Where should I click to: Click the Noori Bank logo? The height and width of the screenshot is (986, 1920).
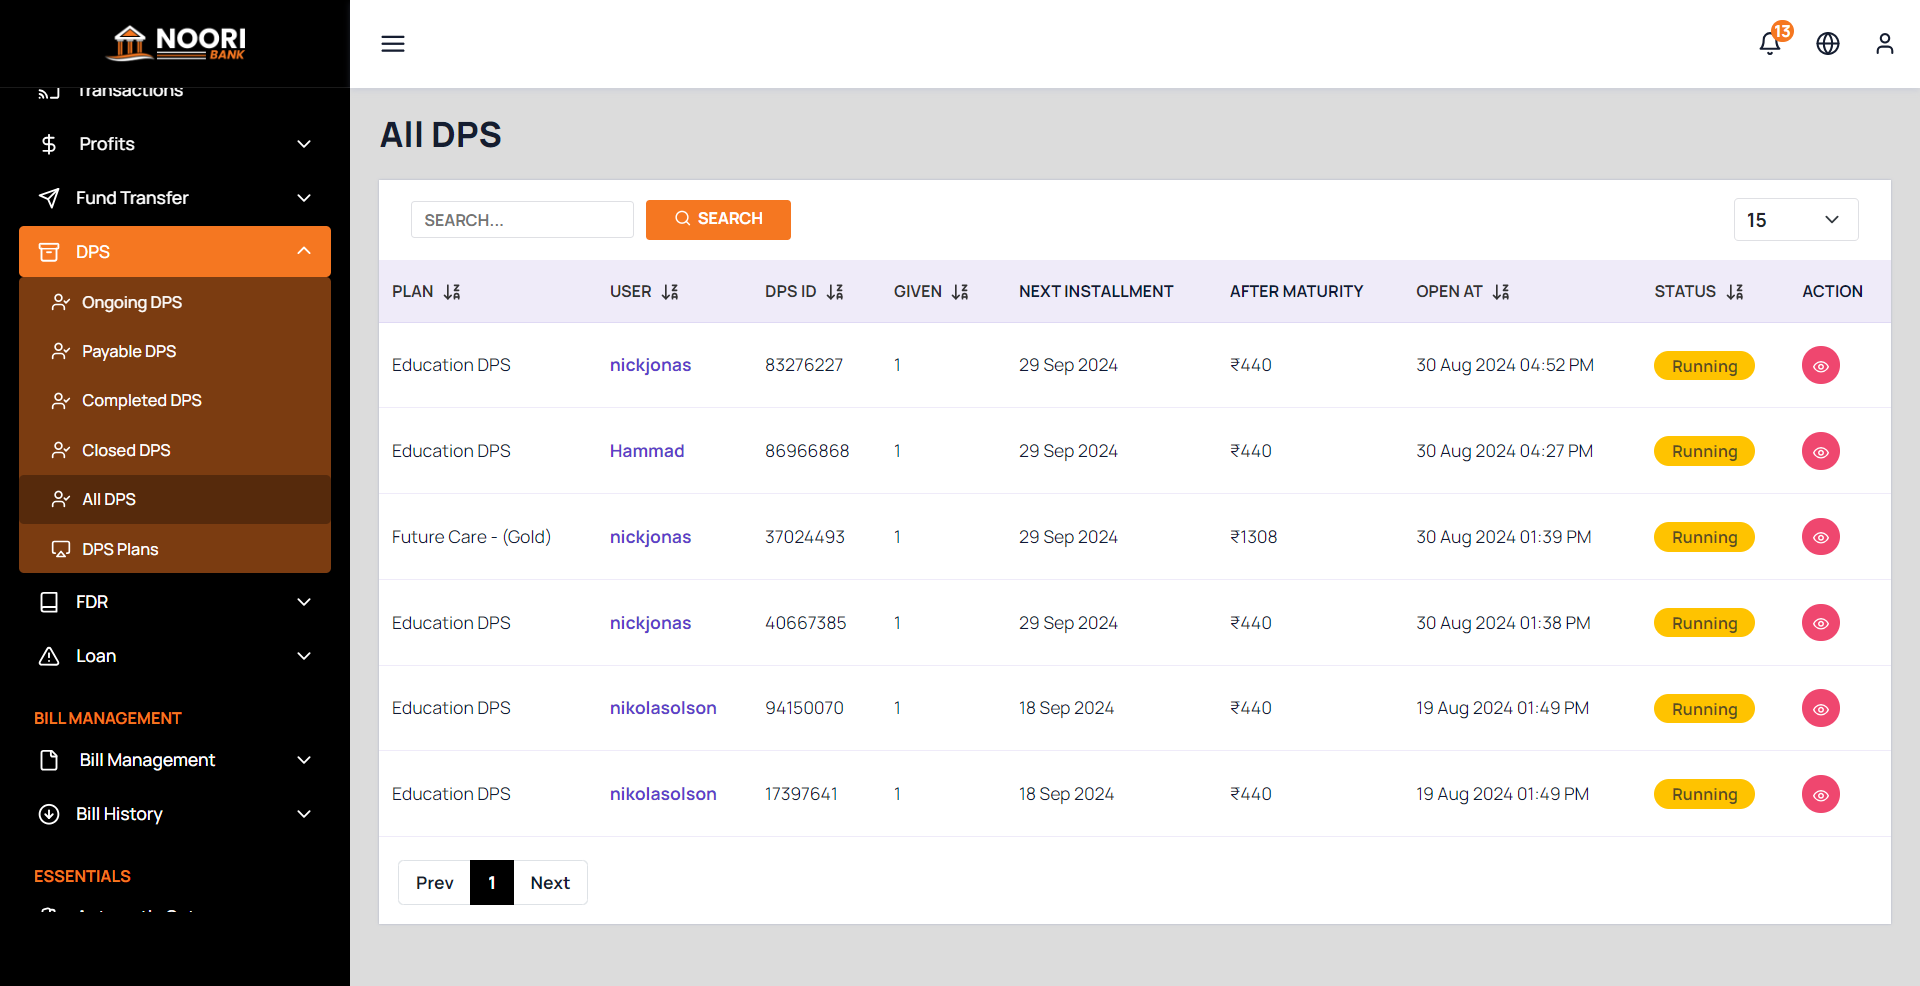tap(175, 42)
